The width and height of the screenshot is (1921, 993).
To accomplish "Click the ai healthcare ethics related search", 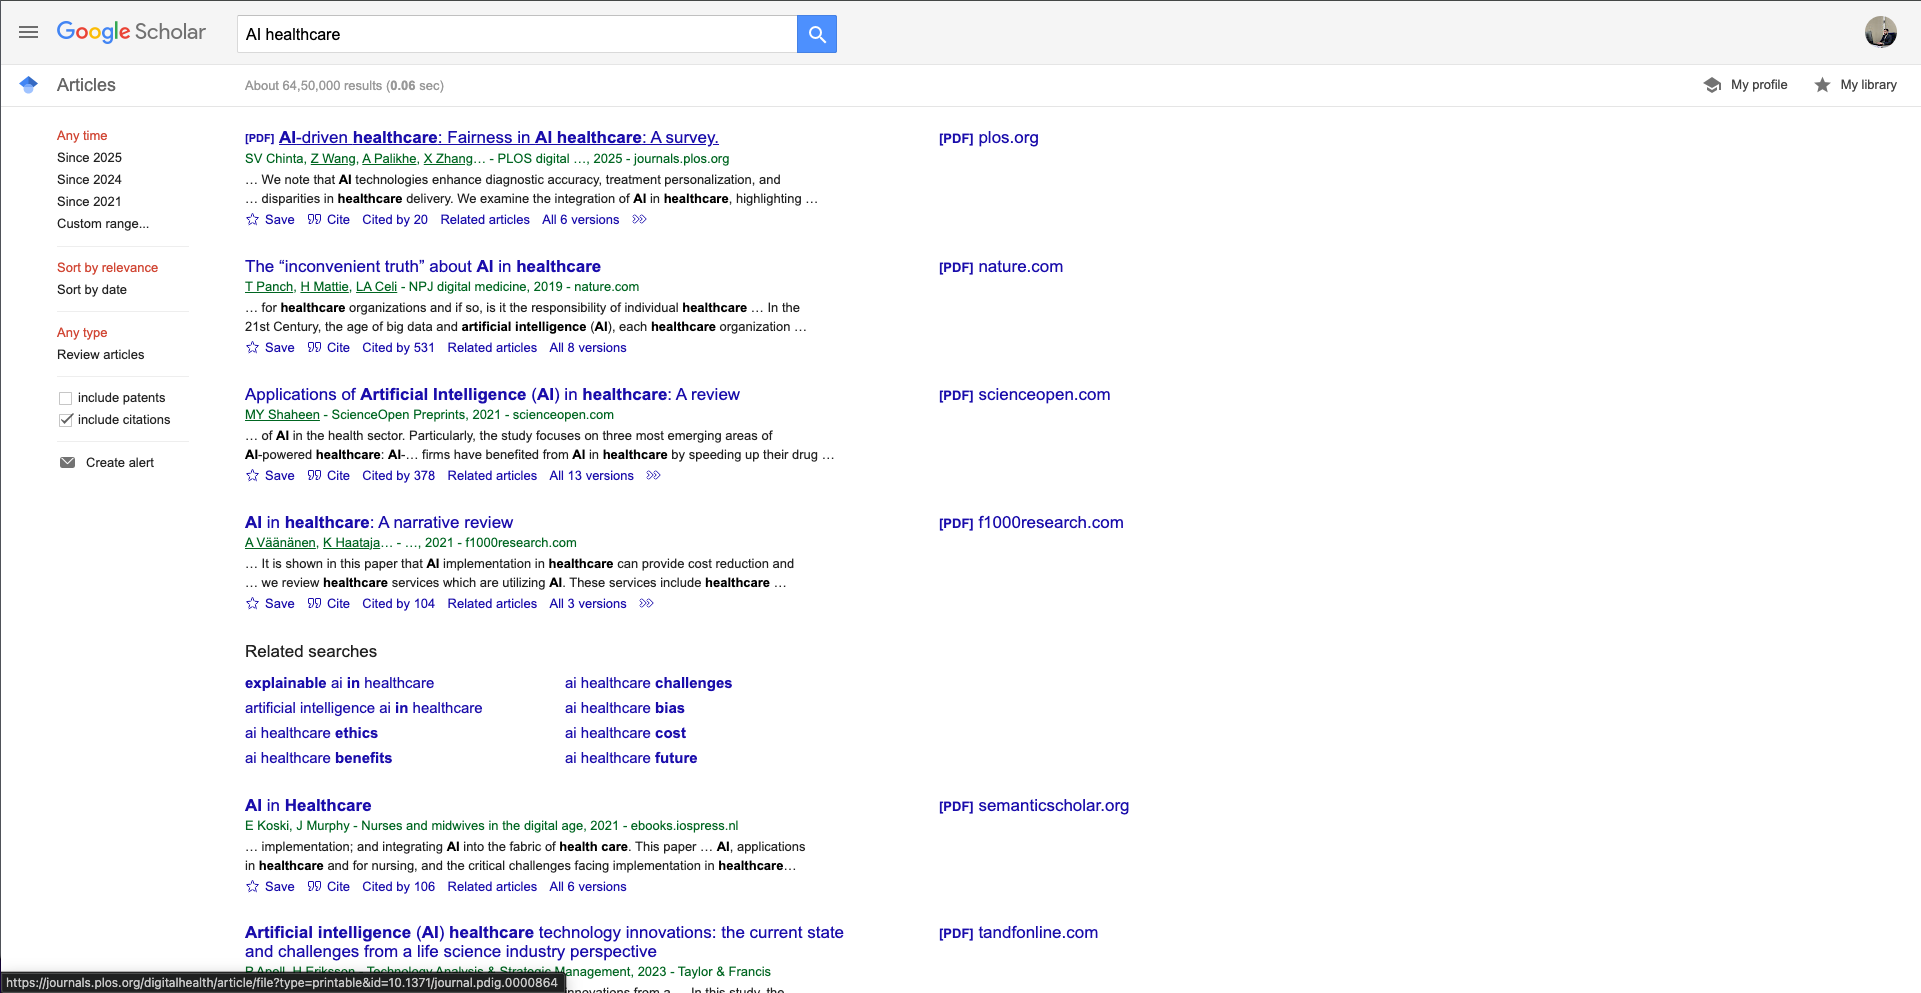I will 311,732.
